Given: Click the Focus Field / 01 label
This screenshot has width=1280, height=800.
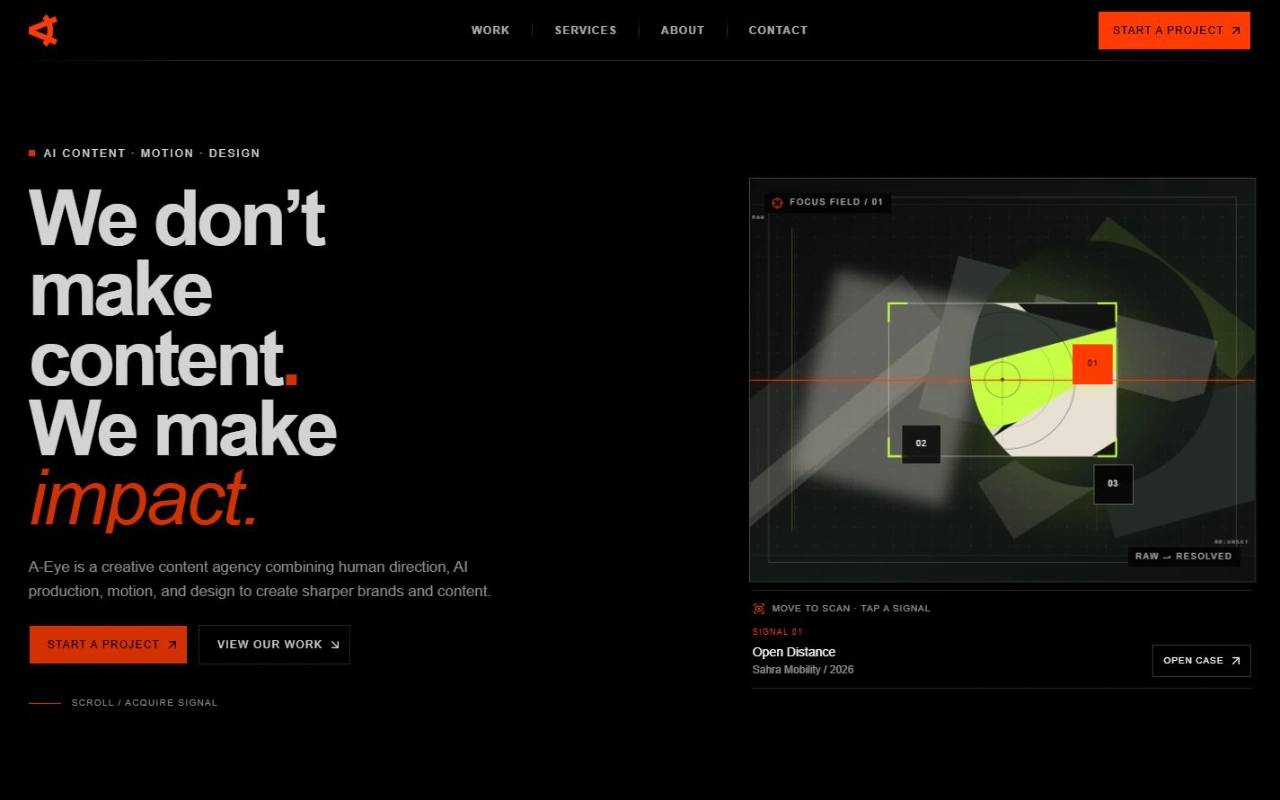Looking at the screenshot, I should click(836, 202).
